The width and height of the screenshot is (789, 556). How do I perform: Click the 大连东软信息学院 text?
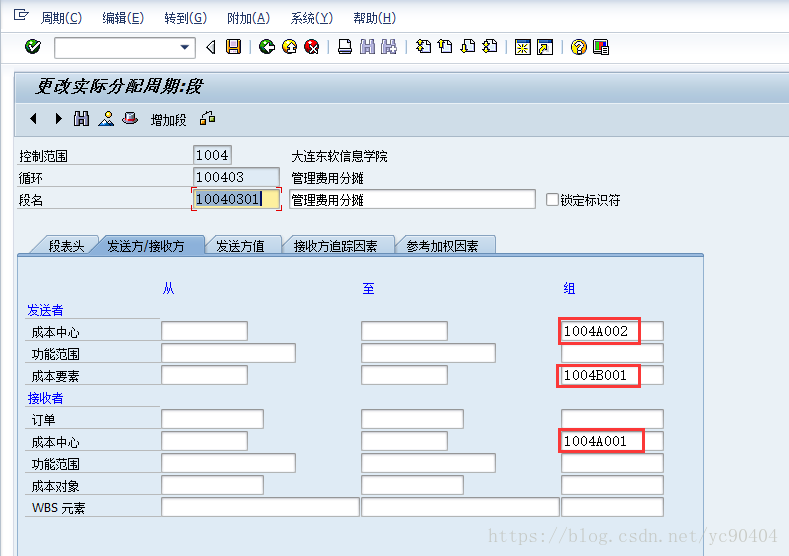(340, 156)
